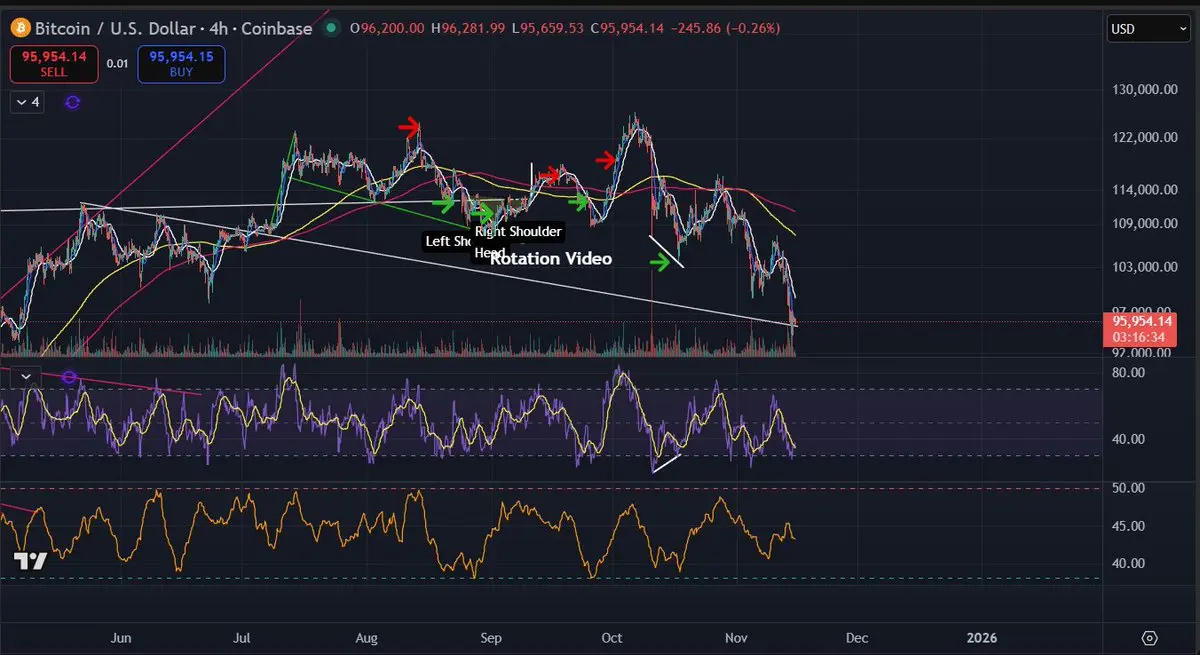This screenshot has height=655, width=1200.
Task: Click Jun on the time axis
Action: point(121,637)
